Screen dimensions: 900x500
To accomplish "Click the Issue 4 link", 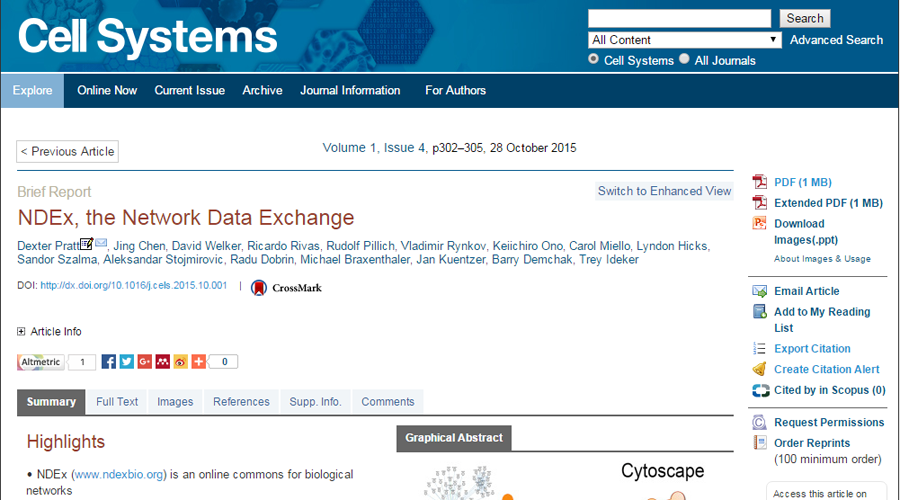I will coord(404,148).
